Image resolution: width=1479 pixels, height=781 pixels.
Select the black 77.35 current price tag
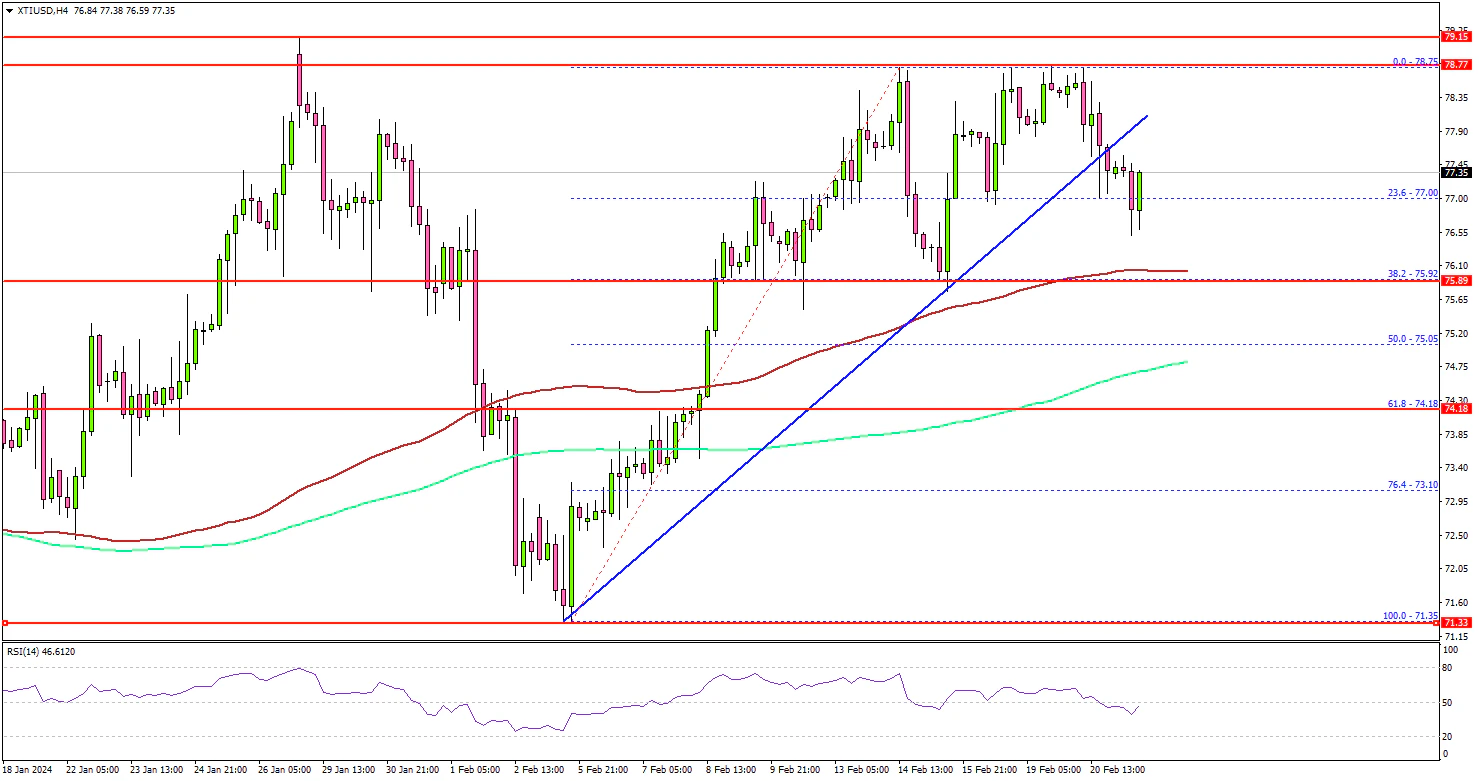(1455, 172)
